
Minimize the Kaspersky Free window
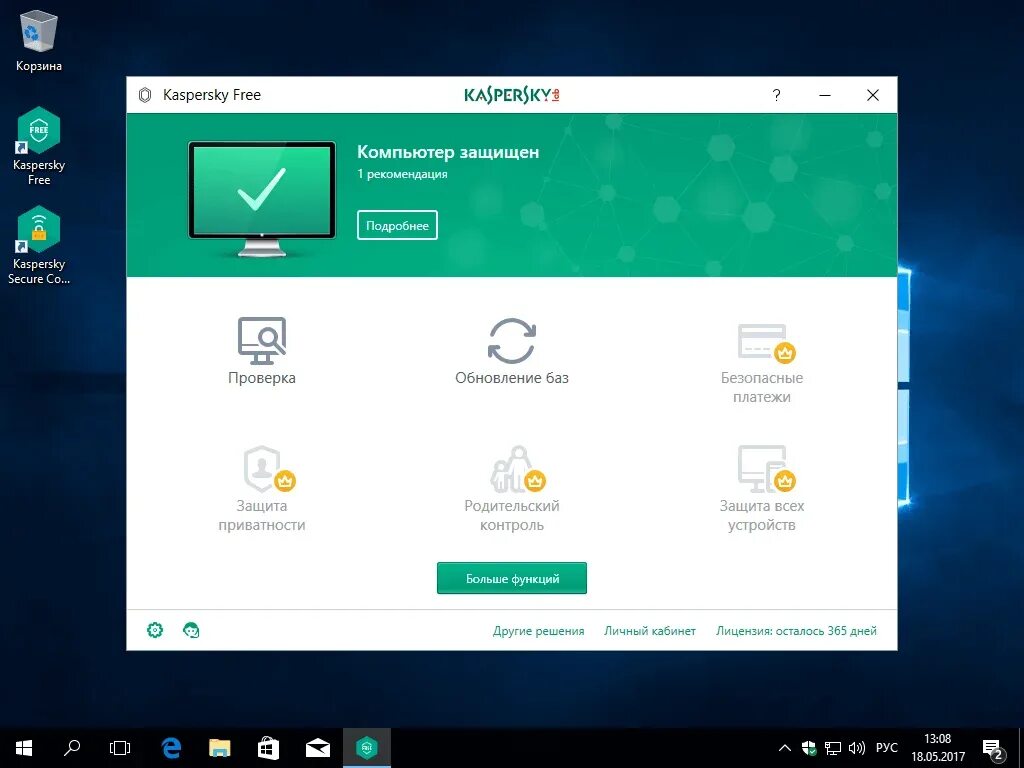tap(825, 95)
